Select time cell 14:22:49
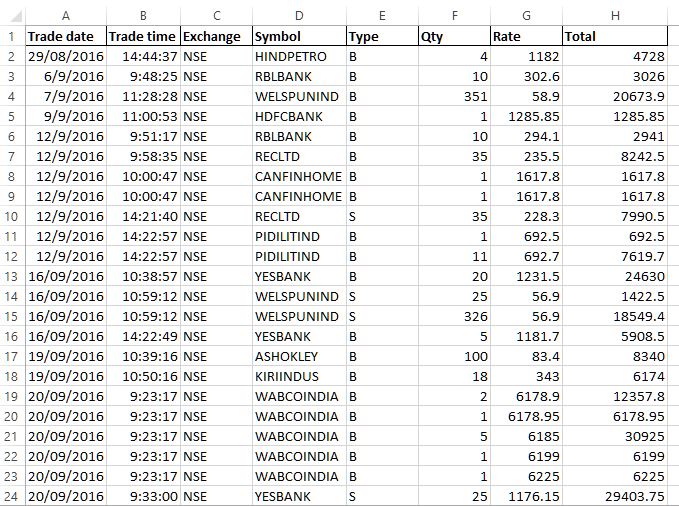 coord(143,336)
